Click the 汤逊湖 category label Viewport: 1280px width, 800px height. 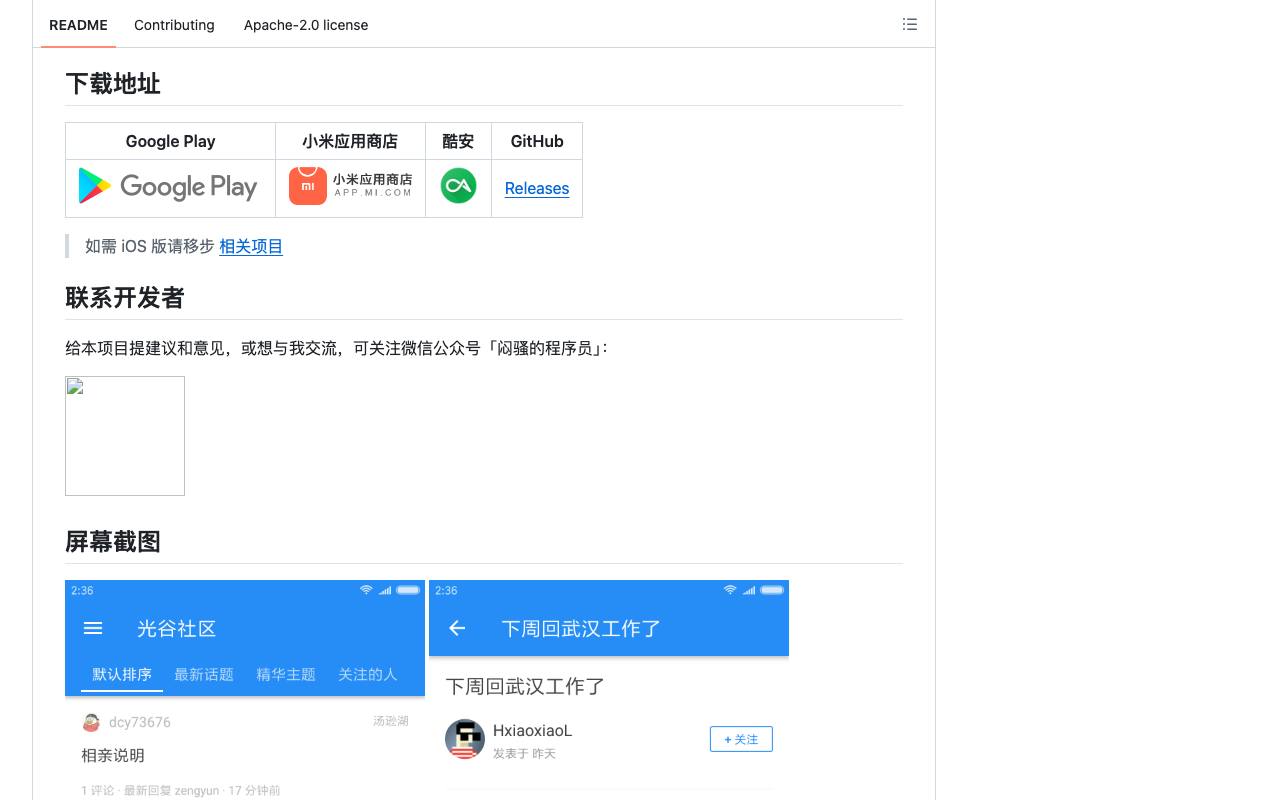[x=391, y=721]
